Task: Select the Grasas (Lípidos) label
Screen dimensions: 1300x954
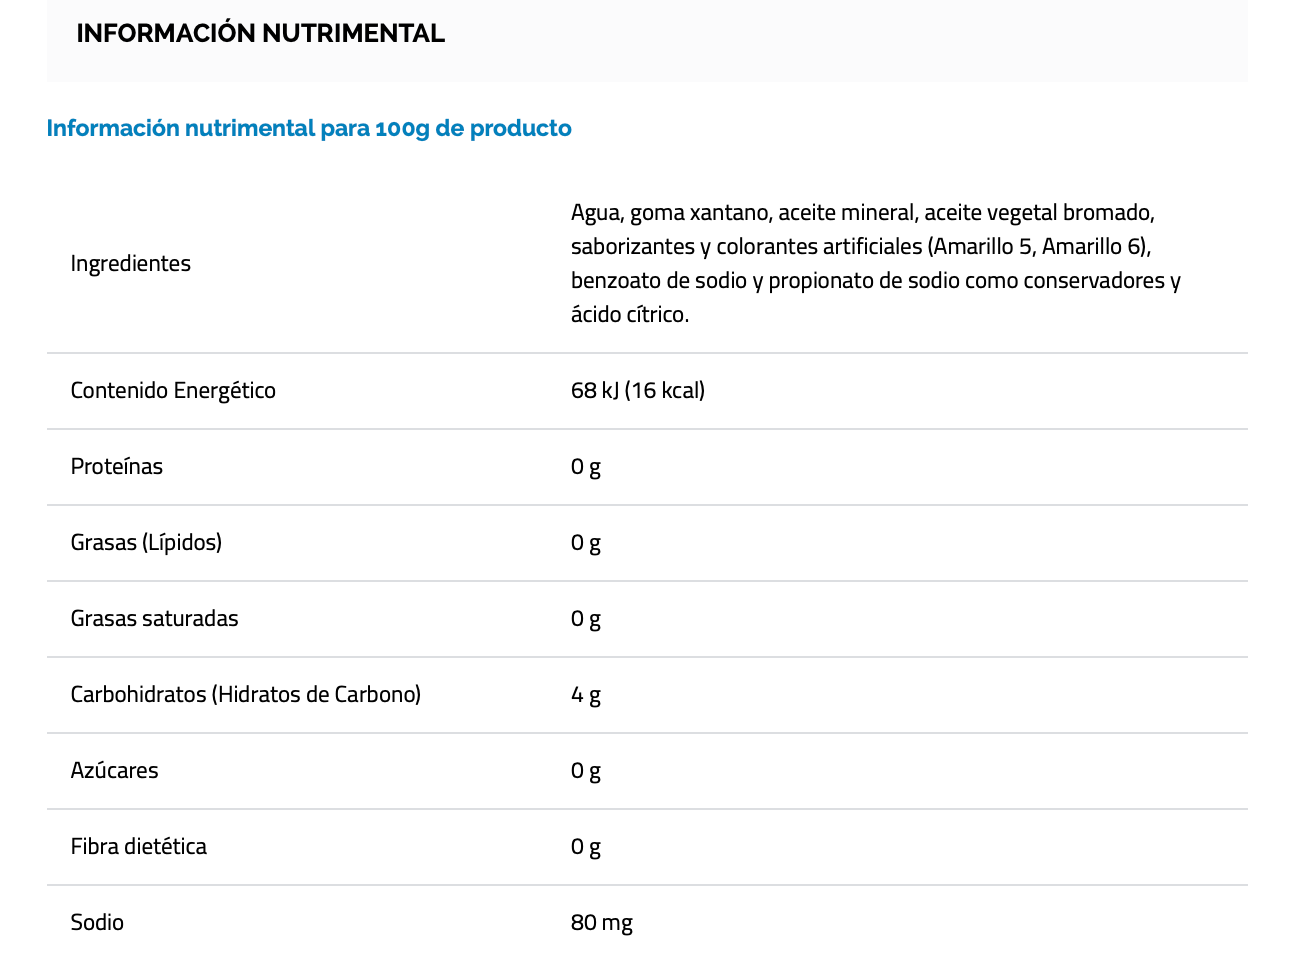Action: [x=146, y=542]
